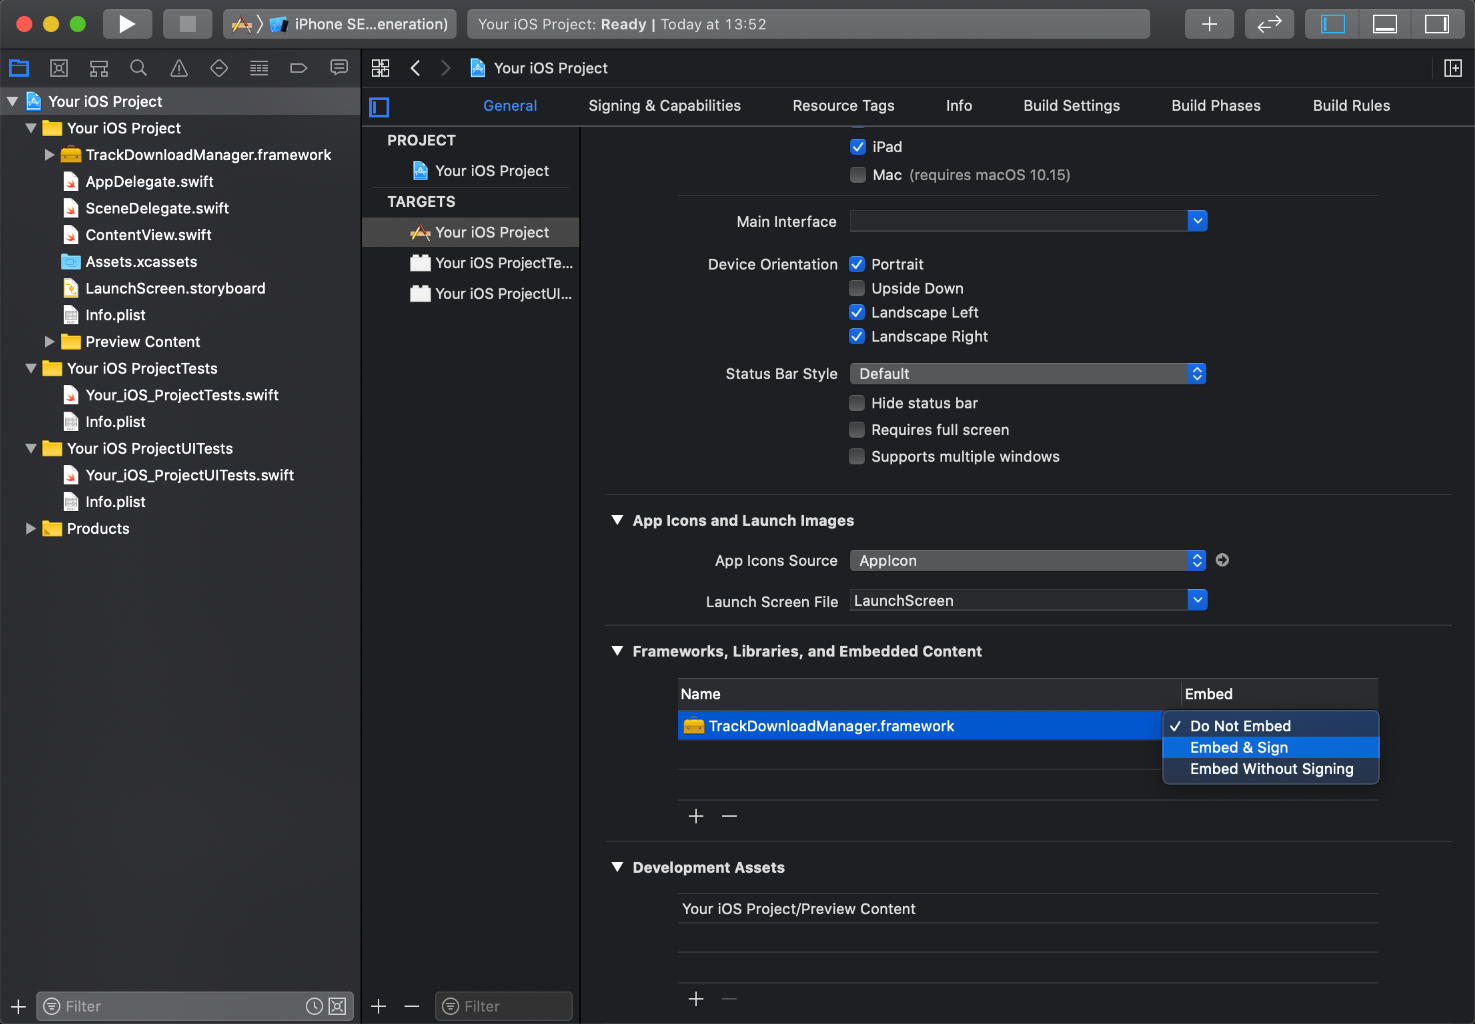Viewport: 1475px width, 1024px height.
Task: Switch to the Source Control navigator
Action: 59,68
